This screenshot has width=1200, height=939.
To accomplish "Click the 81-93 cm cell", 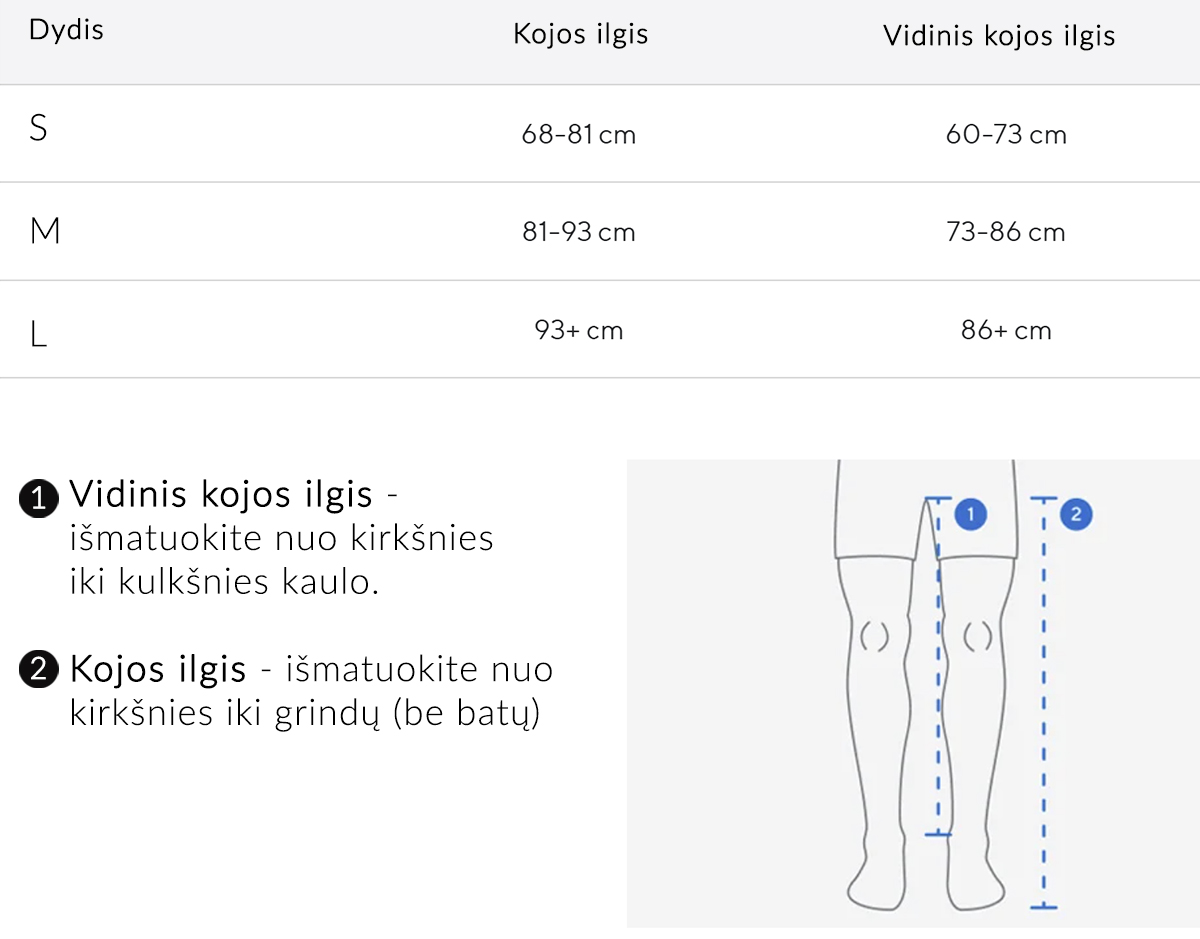I will coord(579,232).
